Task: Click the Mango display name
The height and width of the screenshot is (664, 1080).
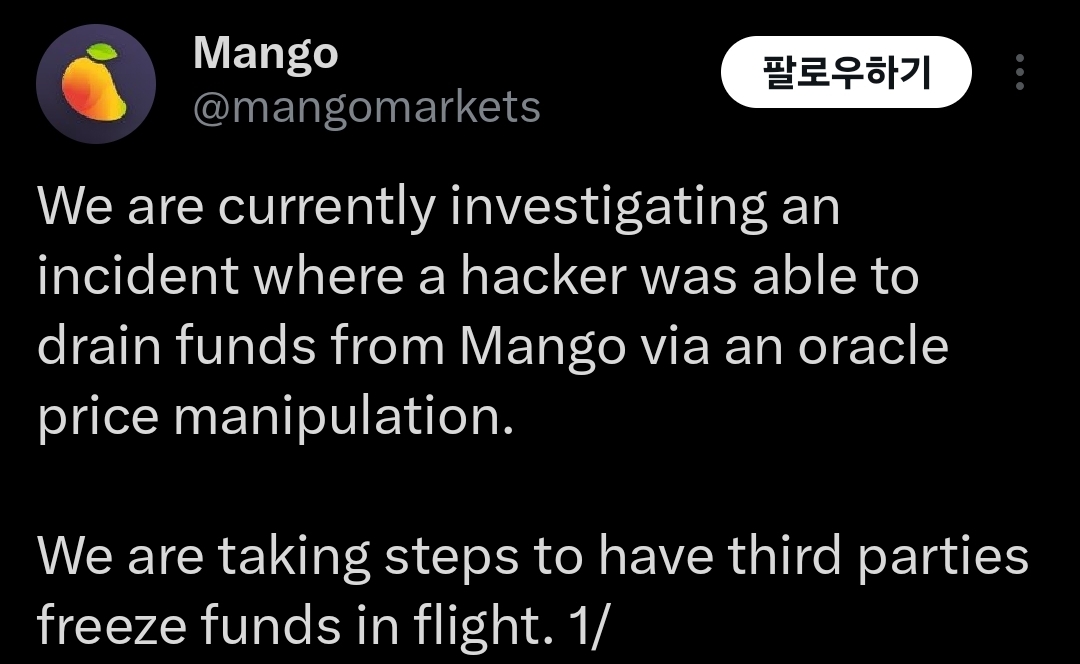Action: point(265,52)
